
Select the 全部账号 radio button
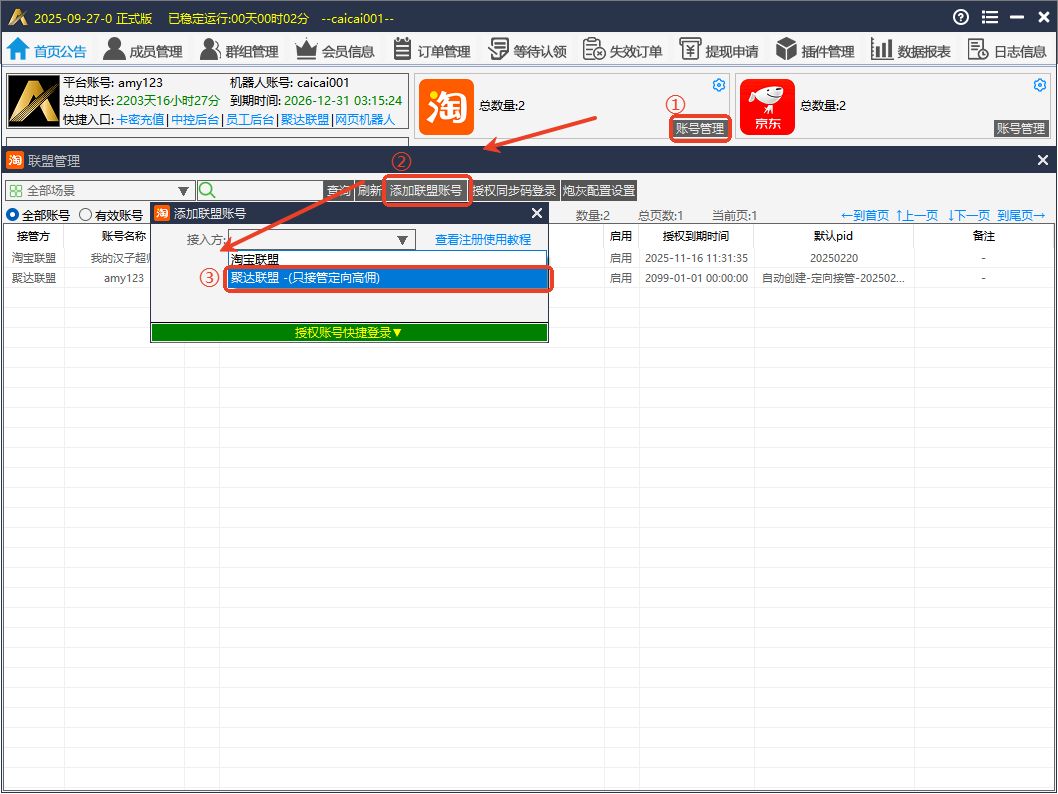pos(13,215)
